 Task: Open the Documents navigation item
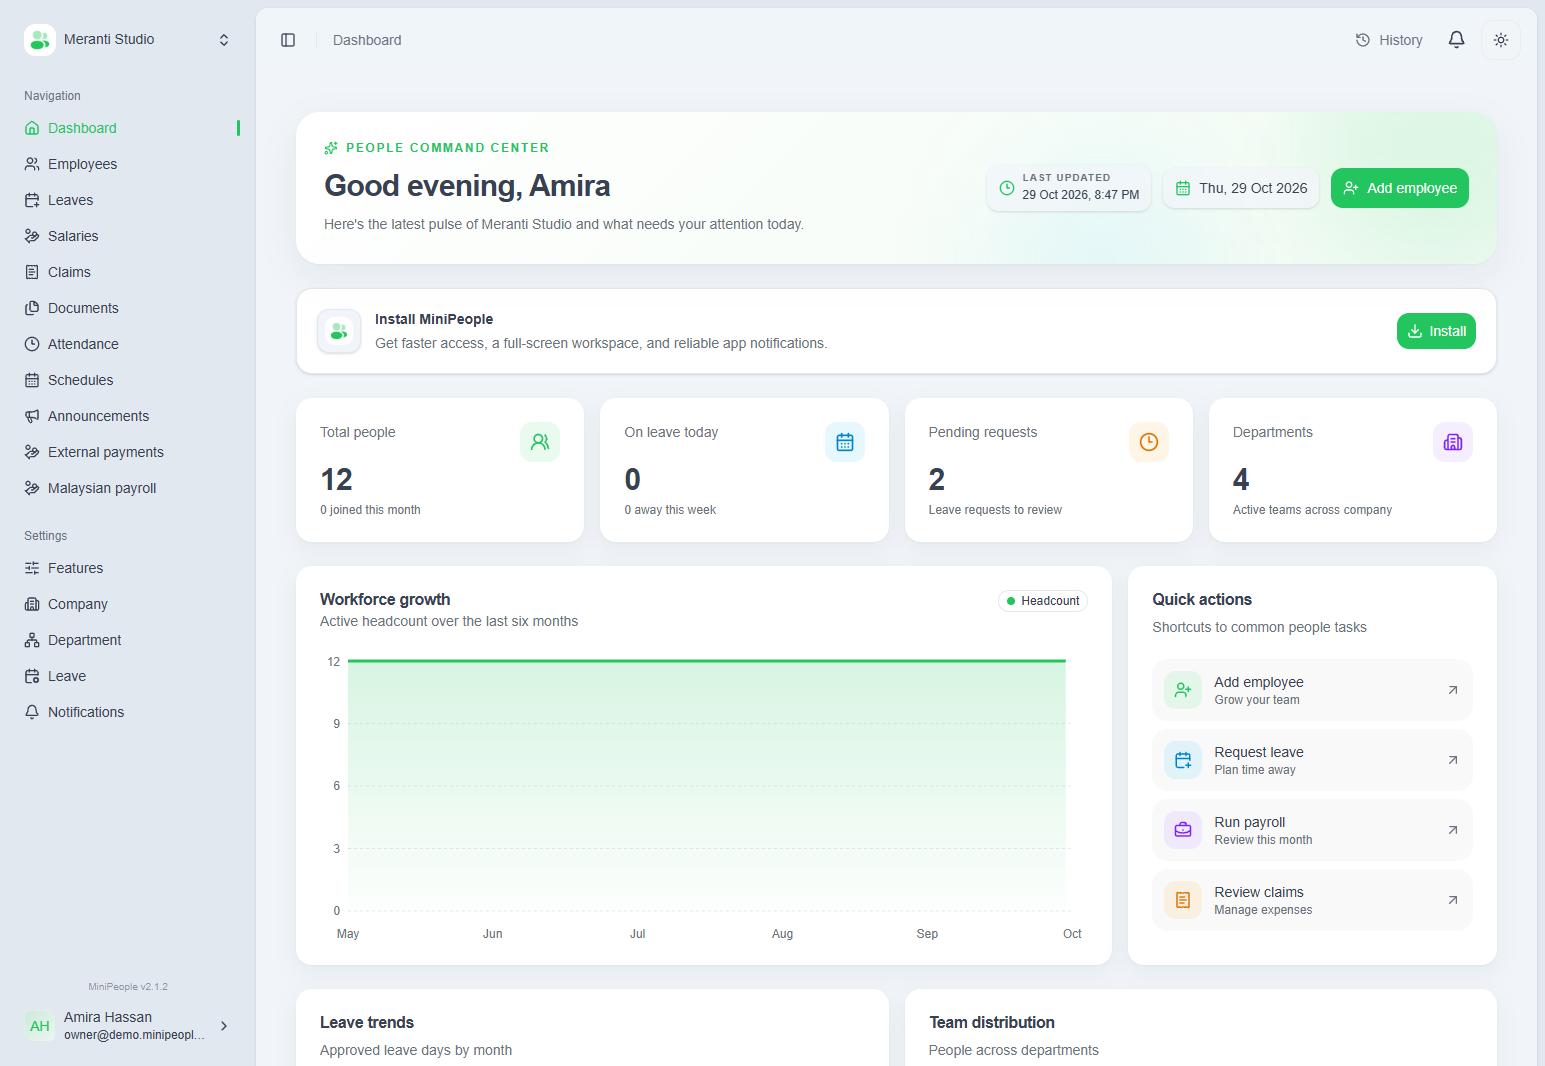click(128, 308)
